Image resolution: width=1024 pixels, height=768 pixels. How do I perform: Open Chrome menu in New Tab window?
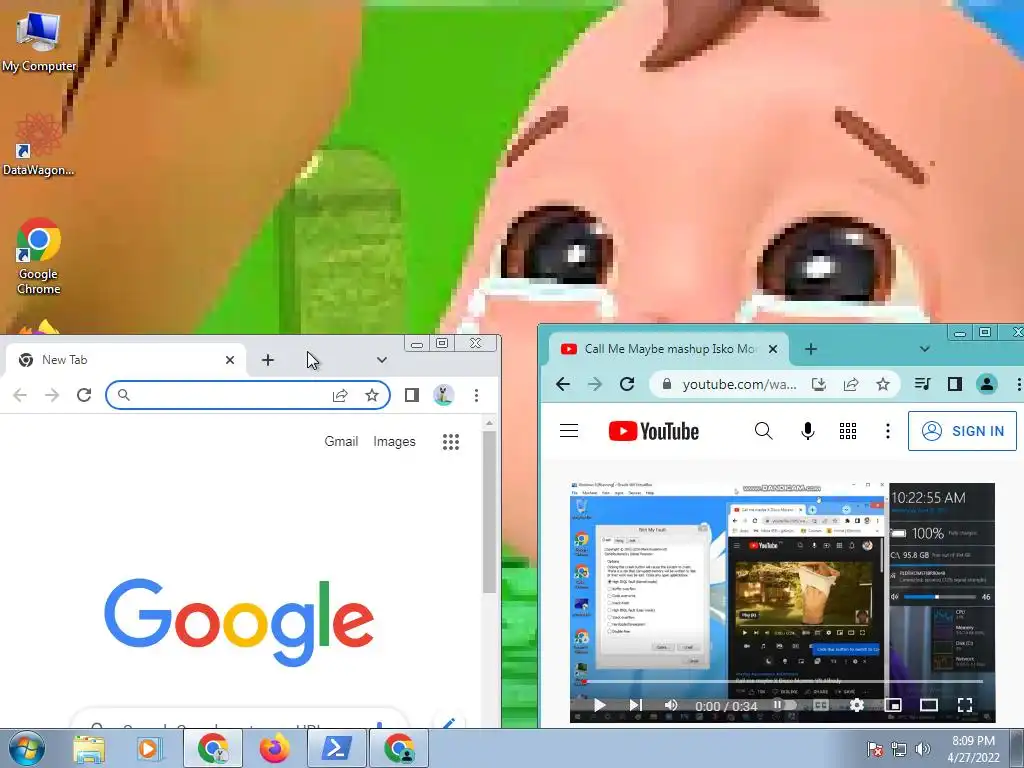[476, 395]
